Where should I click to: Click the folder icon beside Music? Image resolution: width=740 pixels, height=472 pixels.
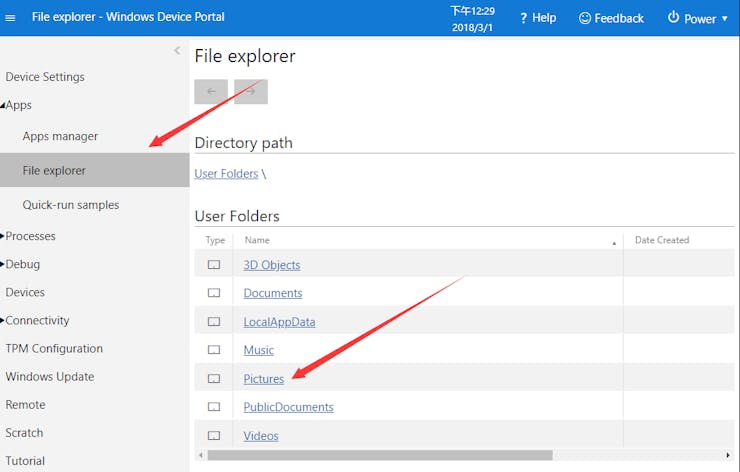click(214, 350)
